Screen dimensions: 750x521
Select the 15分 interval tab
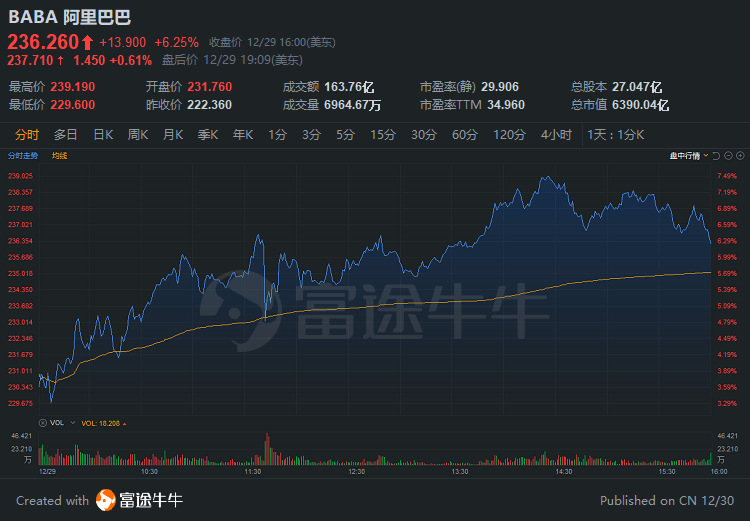(383, 135)
